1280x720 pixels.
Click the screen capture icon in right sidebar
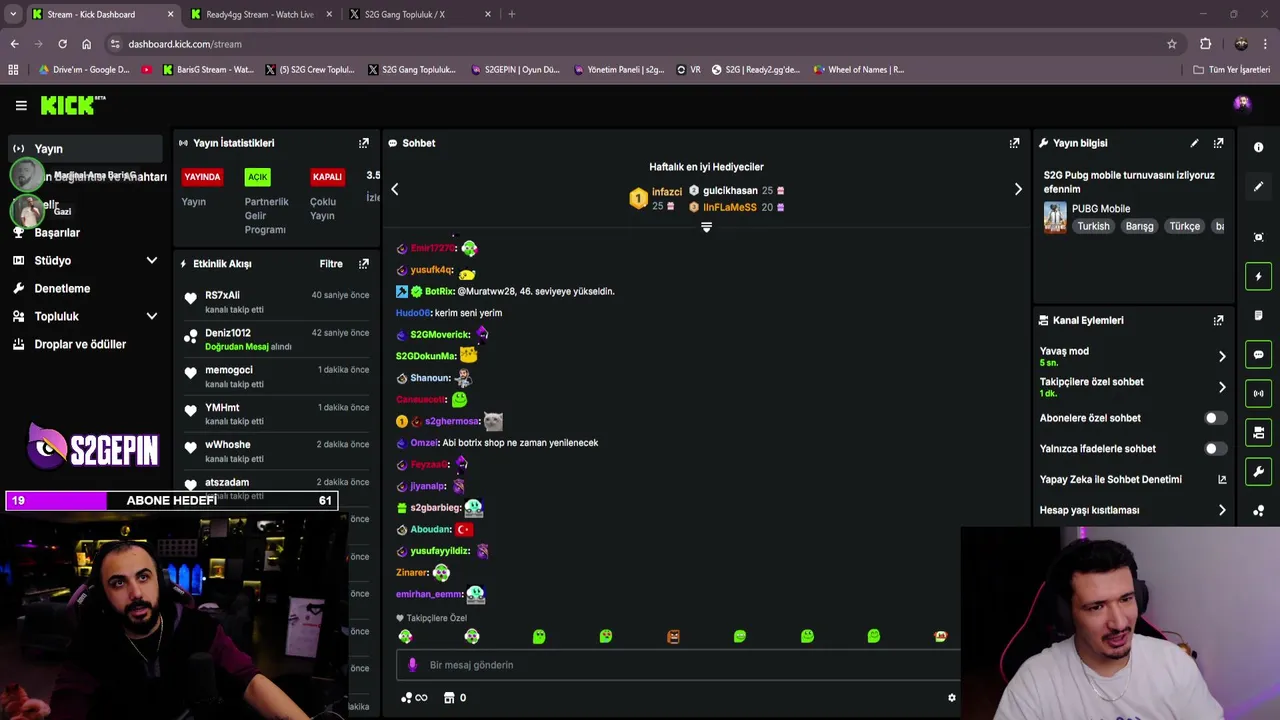click(1258, 237)
